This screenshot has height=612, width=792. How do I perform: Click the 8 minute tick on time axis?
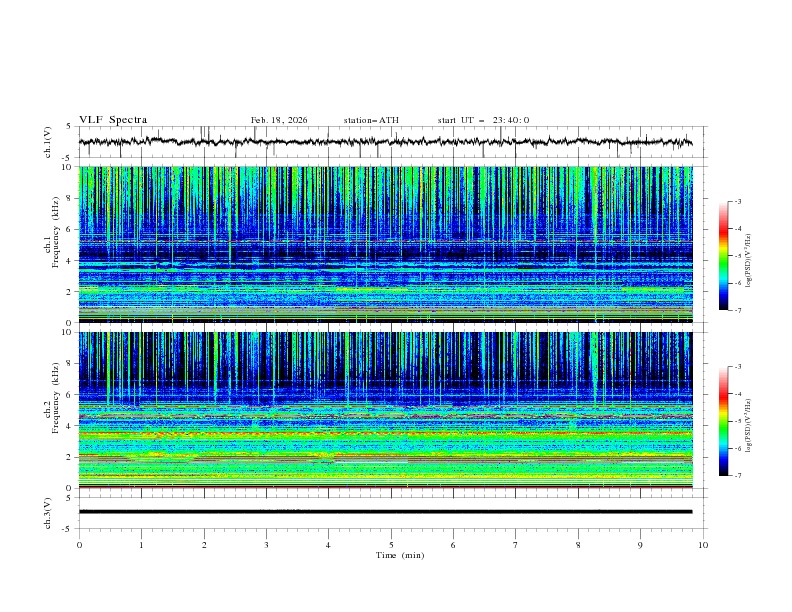pos(578,544)
